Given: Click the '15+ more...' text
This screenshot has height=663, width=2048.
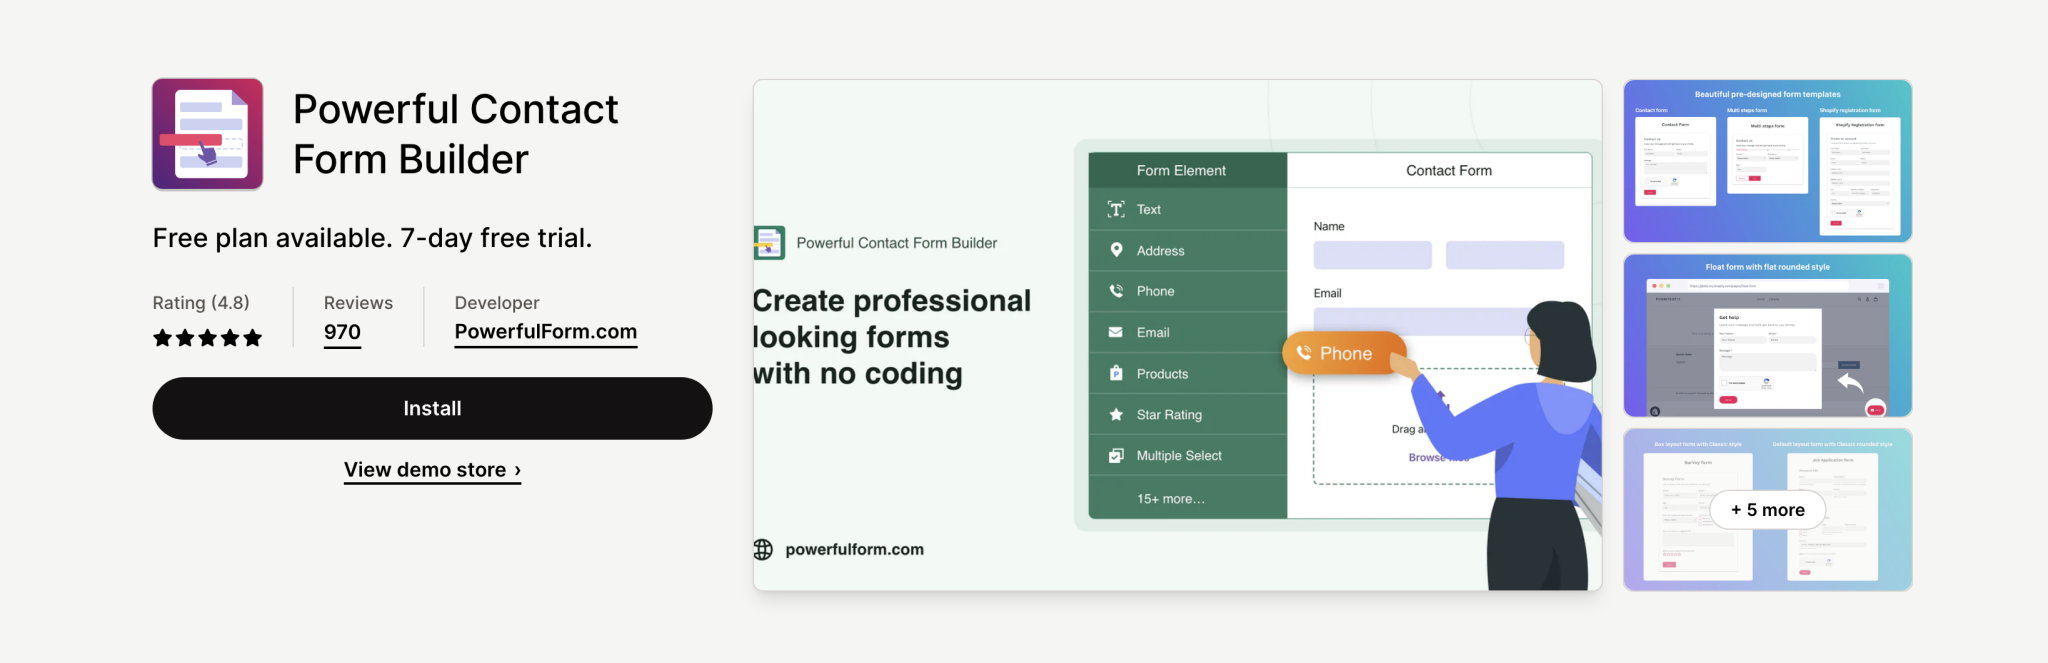Looking at the screenshot, I should point(1170,498).
